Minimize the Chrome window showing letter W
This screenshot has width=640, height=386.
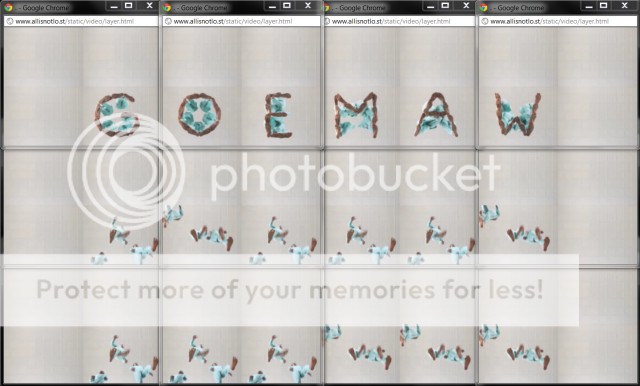coord(589,6)
